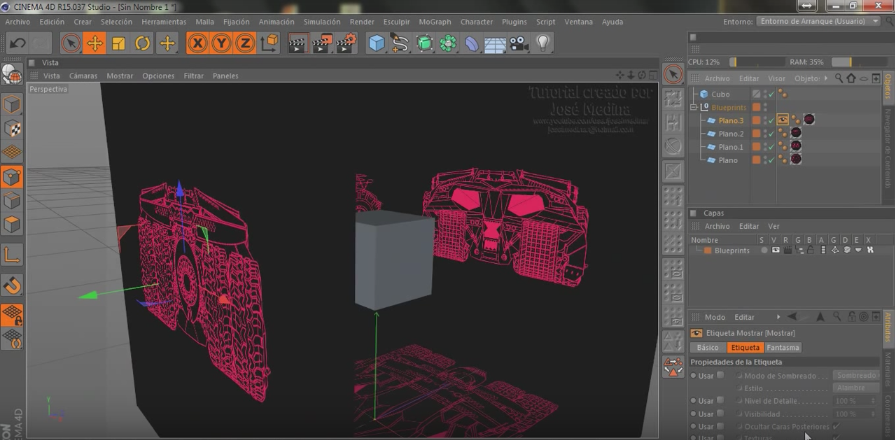Toggle the X axis lock
This screenshot has width=895, height=440.
(x=197, y=42)
